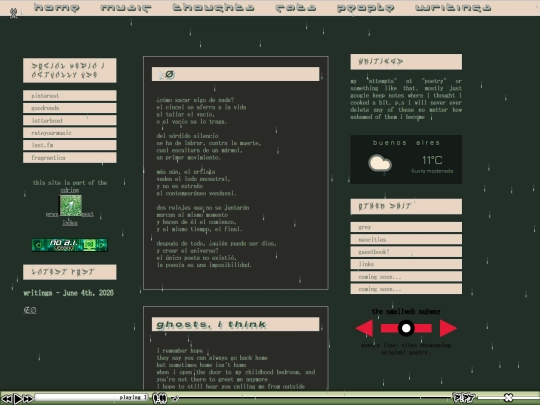Click the small skull icon at top-left

tap(14, 13)
